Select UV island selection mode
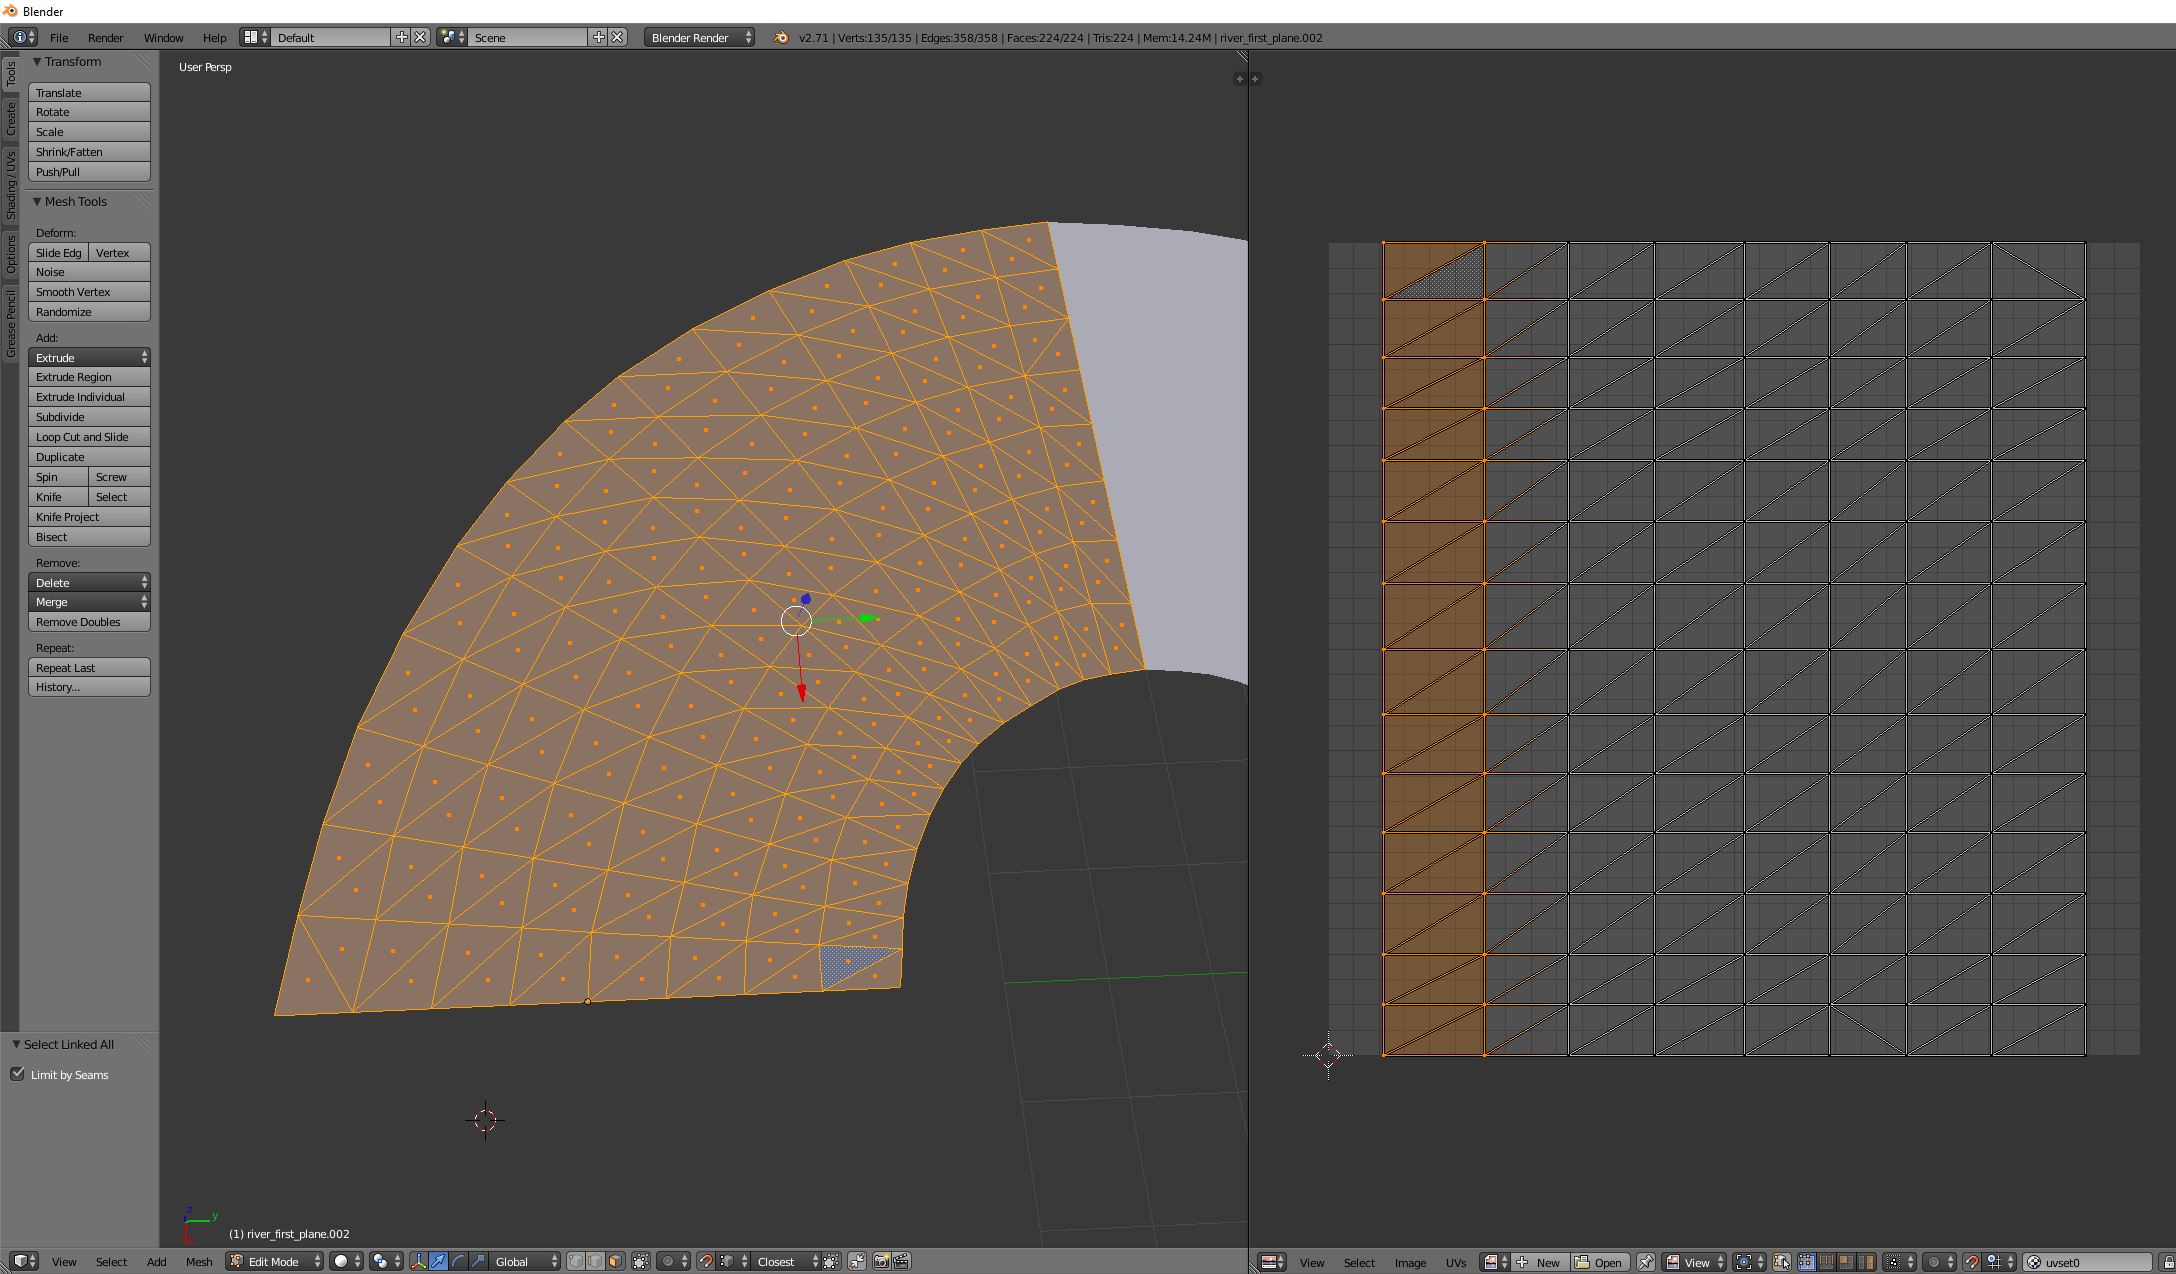This screenshot has width=2176, height=1274. coord(1866,1262)
